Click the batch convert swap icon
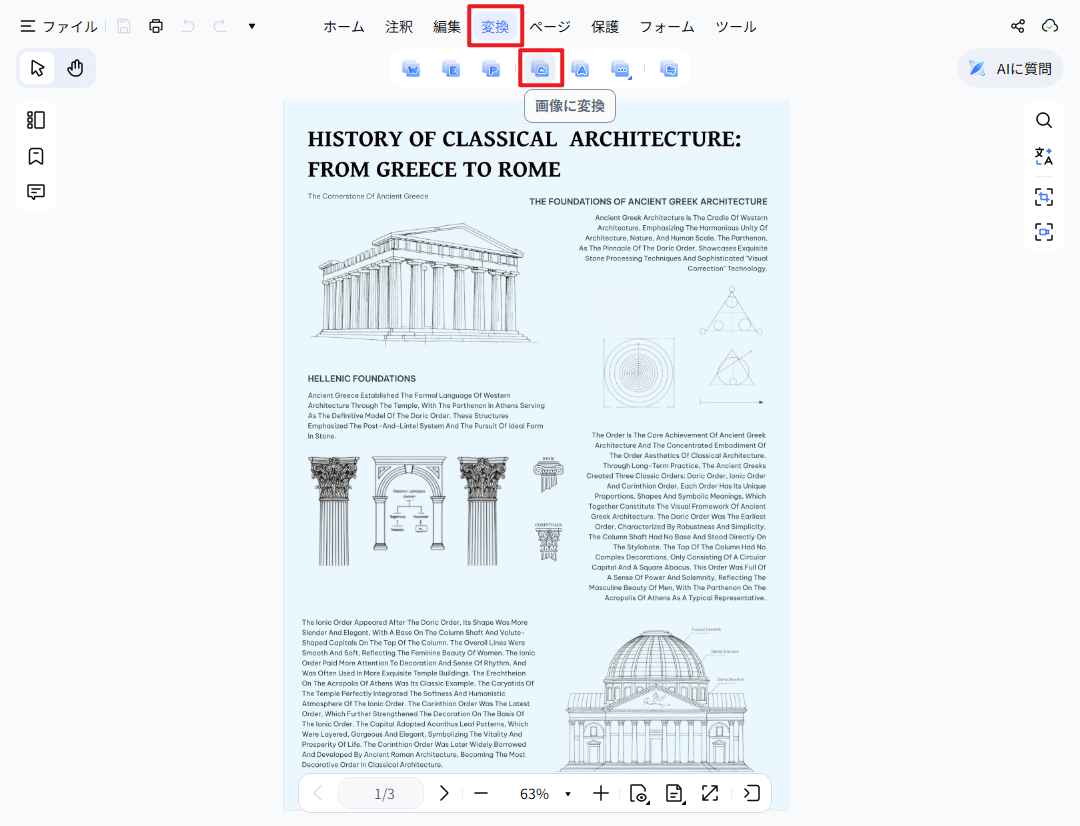Image resolution: width=1080 pixels, height=826 pixels. tap(669, 69)
